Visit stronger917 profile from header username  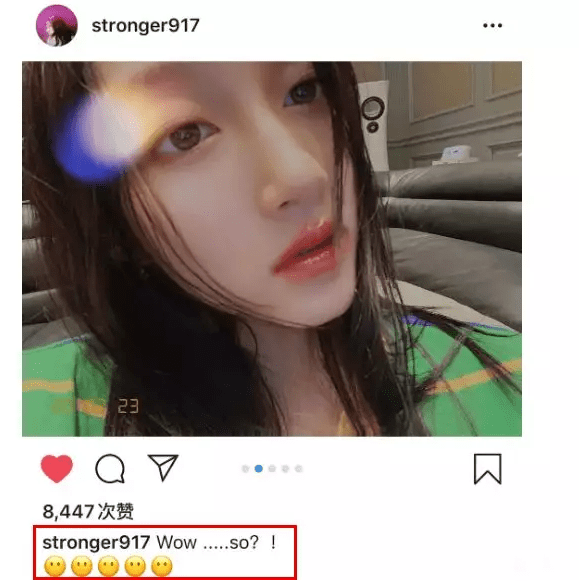(145, 26)
